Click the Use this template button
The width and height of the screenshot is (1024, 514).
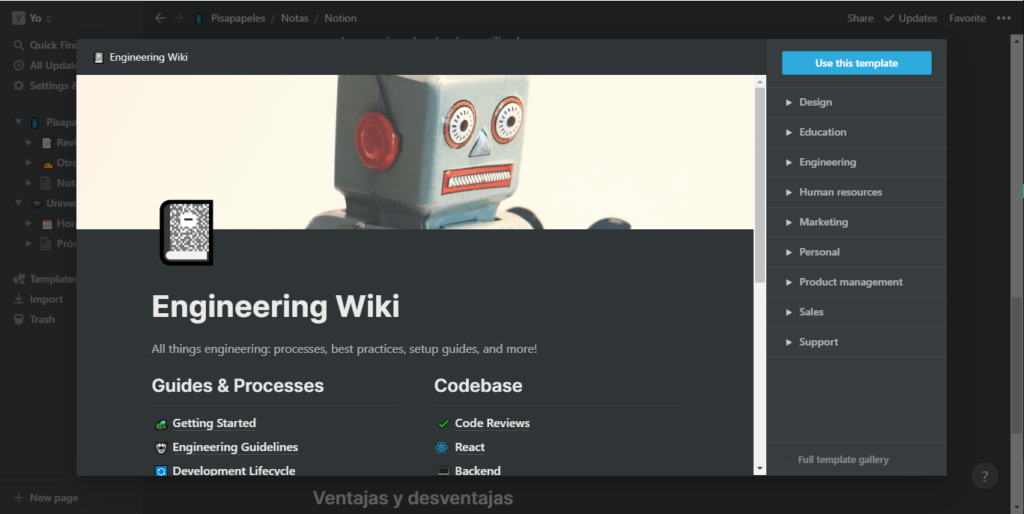click(x=856, y=63)
